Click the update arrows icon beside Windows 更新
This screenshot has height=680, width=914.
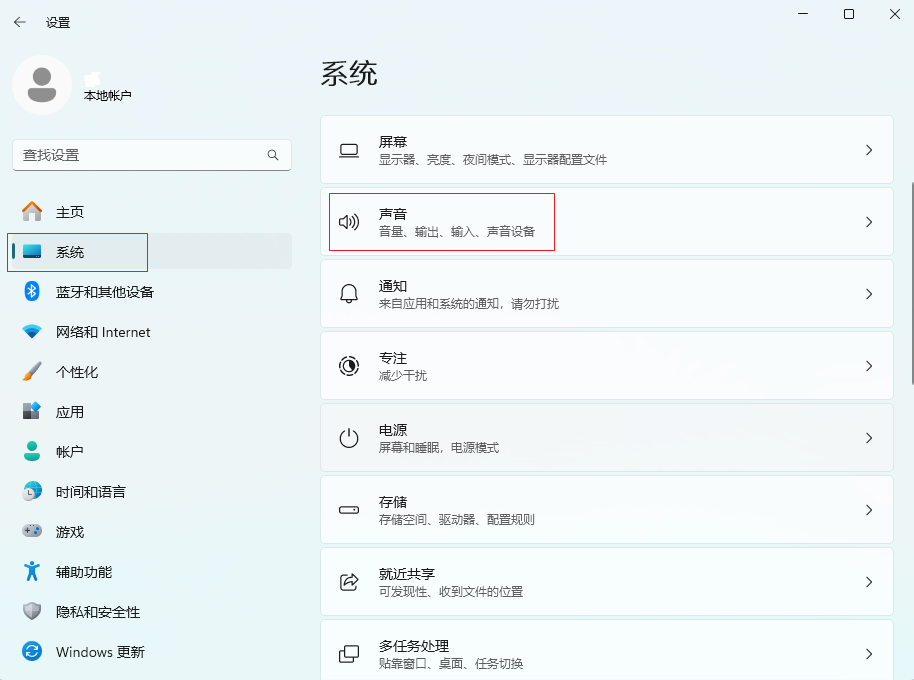click(32, 651)
